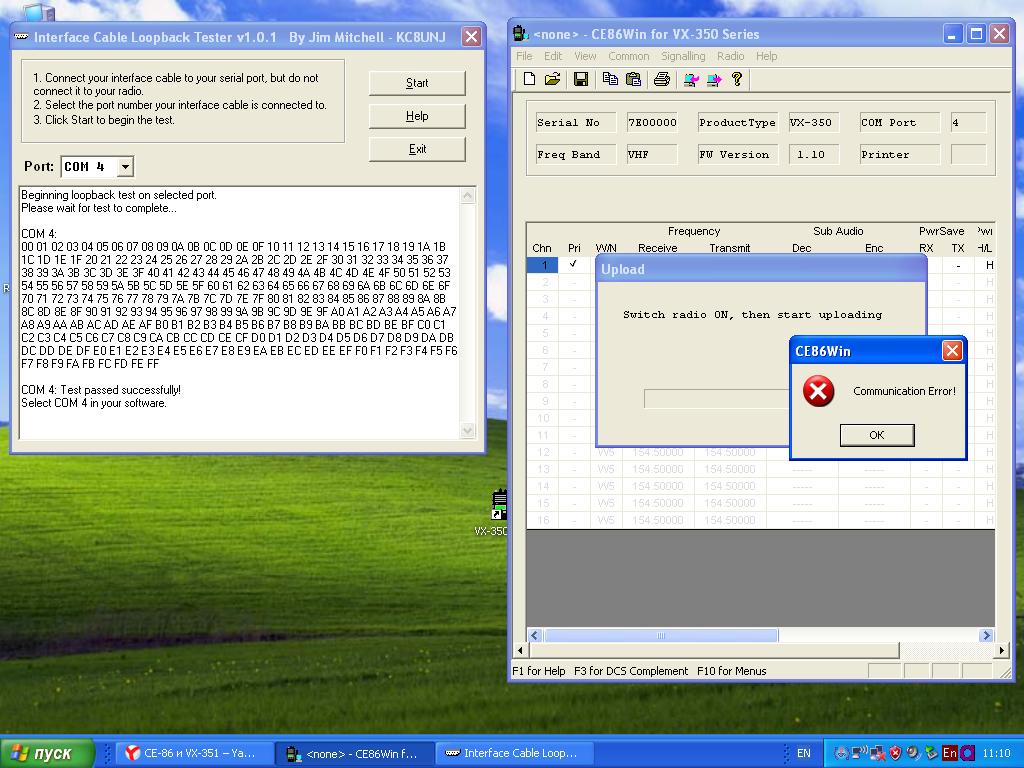The height and width of the screenshot is (768, 1024).
Task: Open the Edit menu in CE86Win
Action: (x=552, y=56)
